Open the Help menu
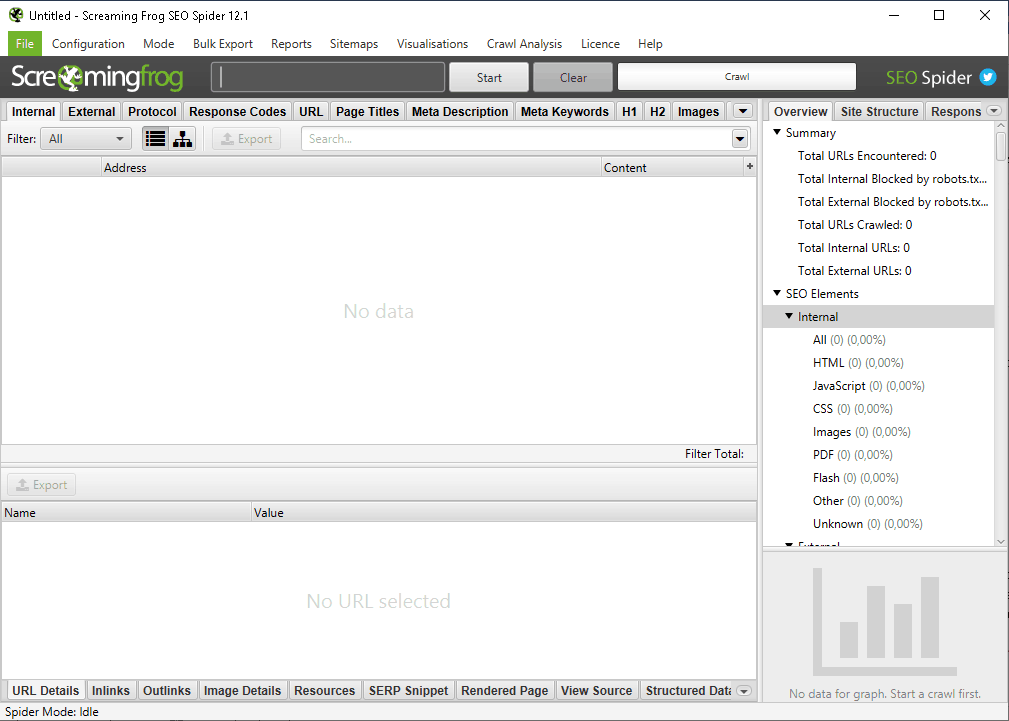 [650, 44]
